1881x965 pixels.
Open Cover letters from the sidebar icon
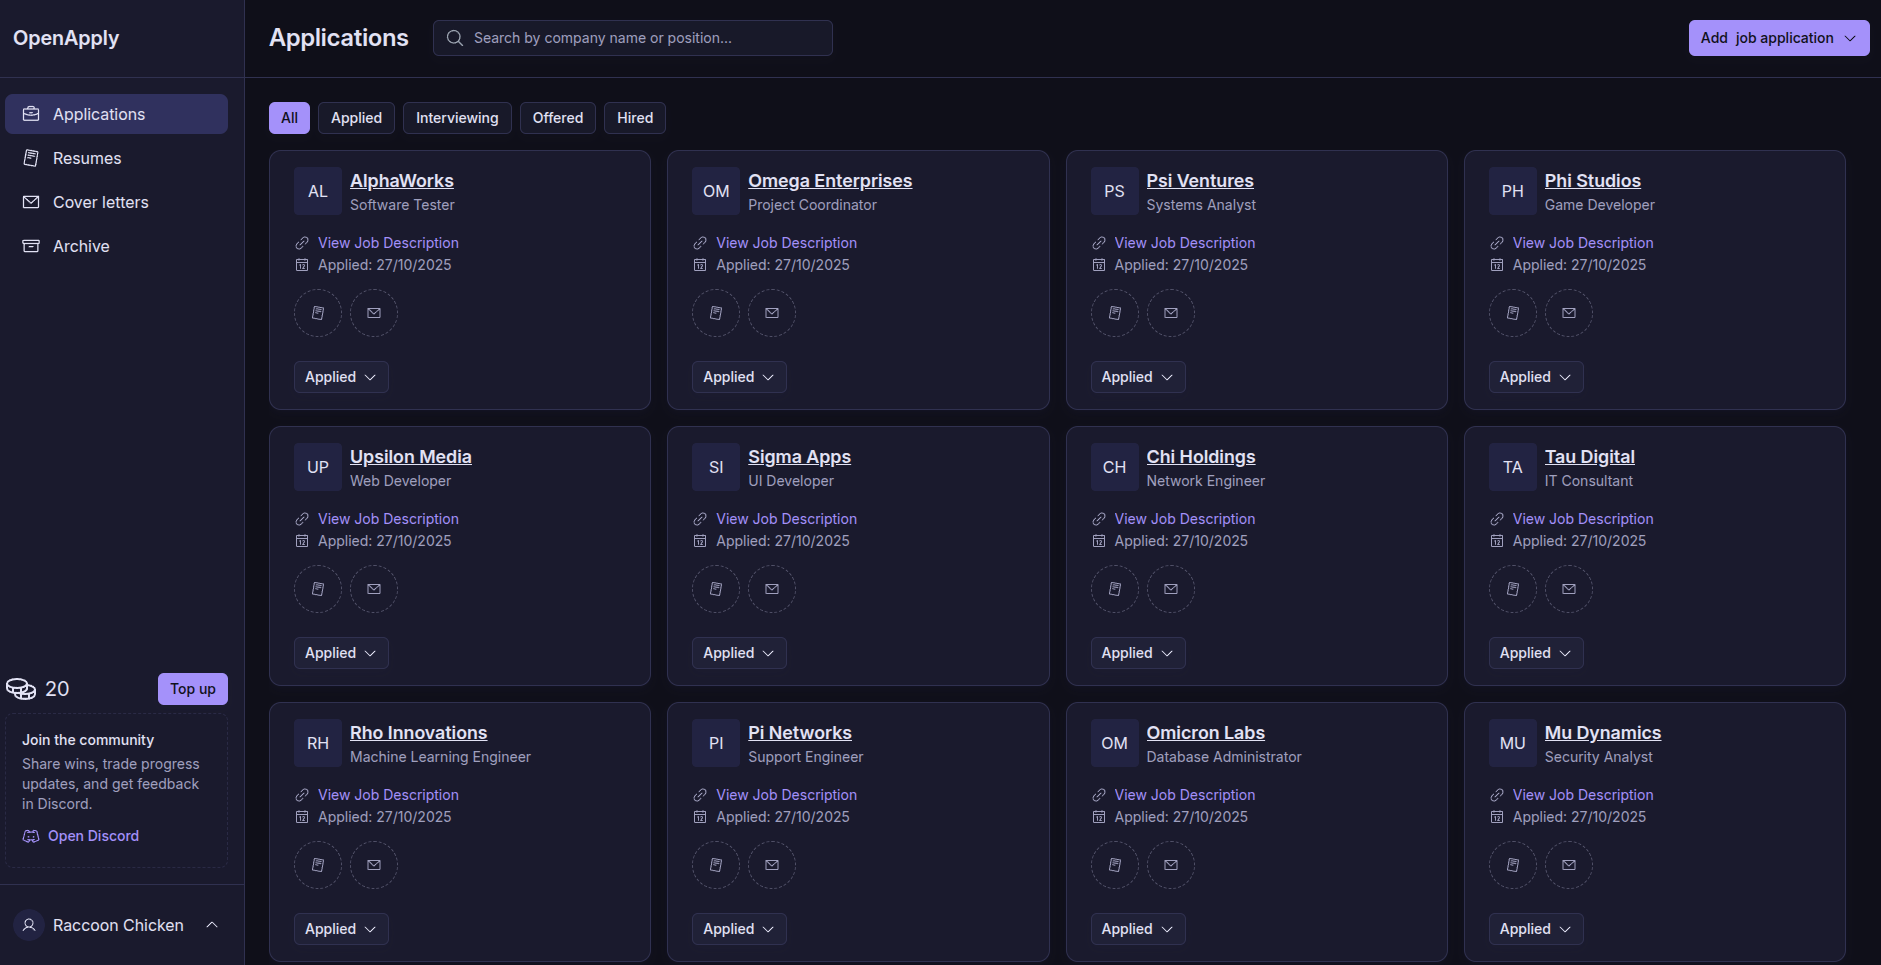(32, 202)
